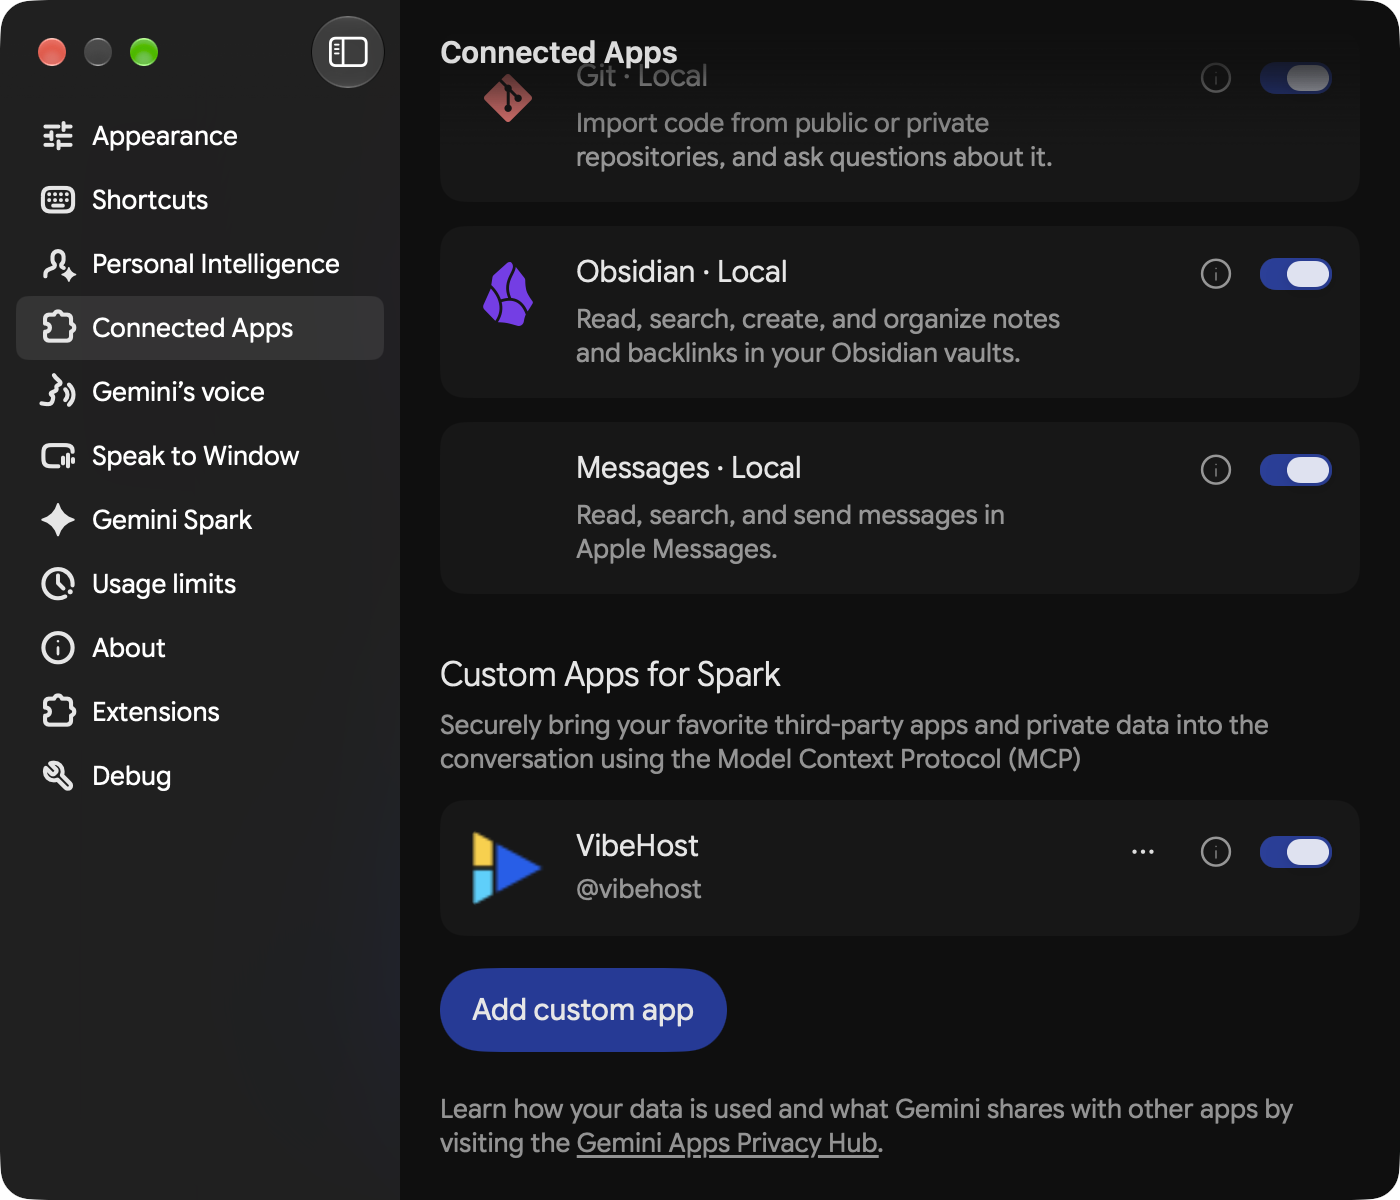Viewport: 1400px width, 1200px height.
Task: Open Speak to Window settings
Action: [x=200, y=456]
